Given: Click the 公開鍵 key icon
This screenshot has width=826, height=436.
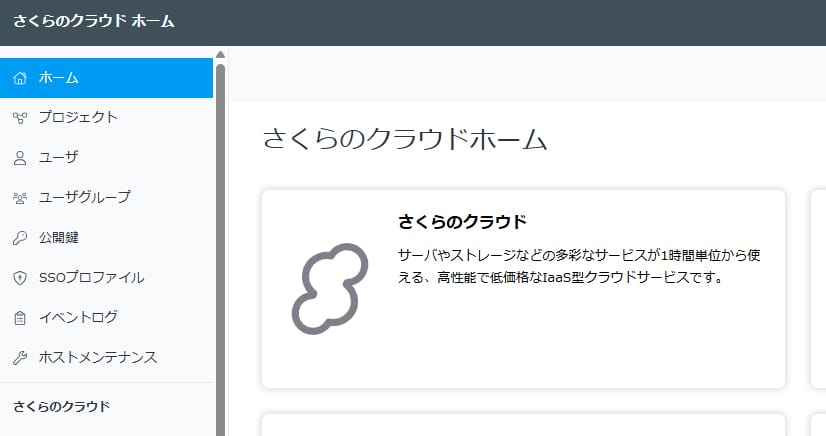Looking at the screenshot, I should click(x=20, y=238).
